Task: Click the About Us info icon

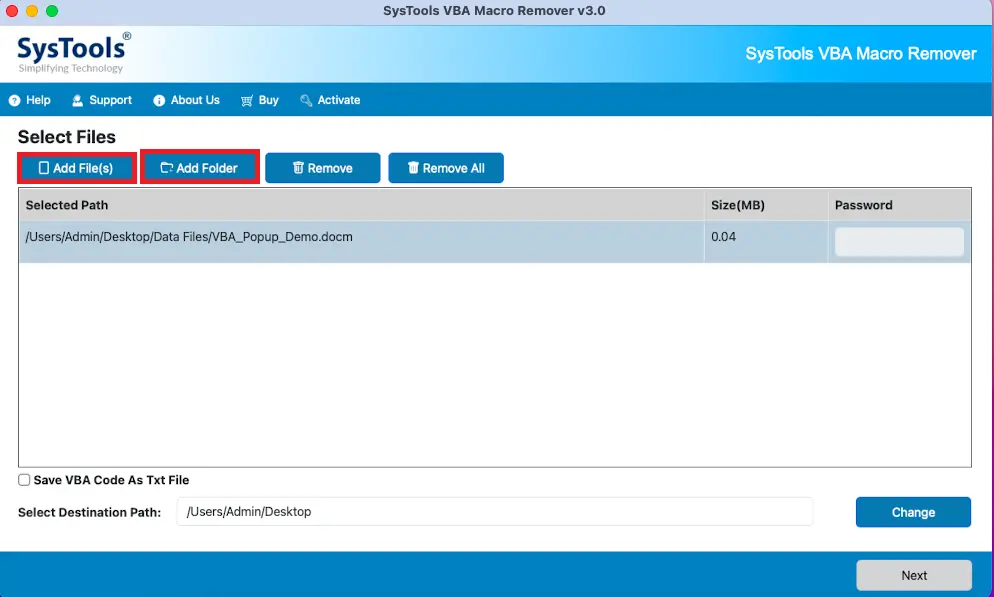Action: (x=159, y=100)
